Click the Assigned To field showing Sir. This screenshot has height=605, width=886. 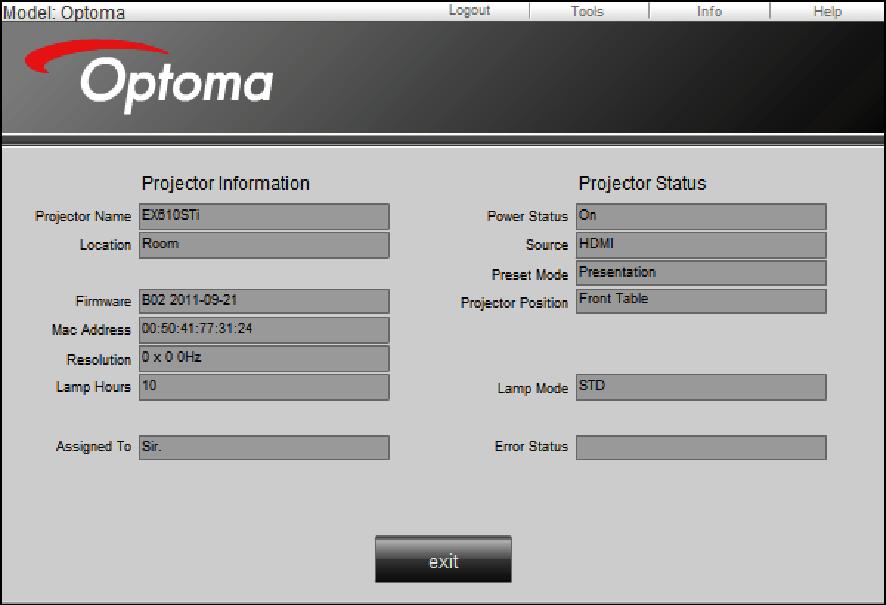pos(264,447)
